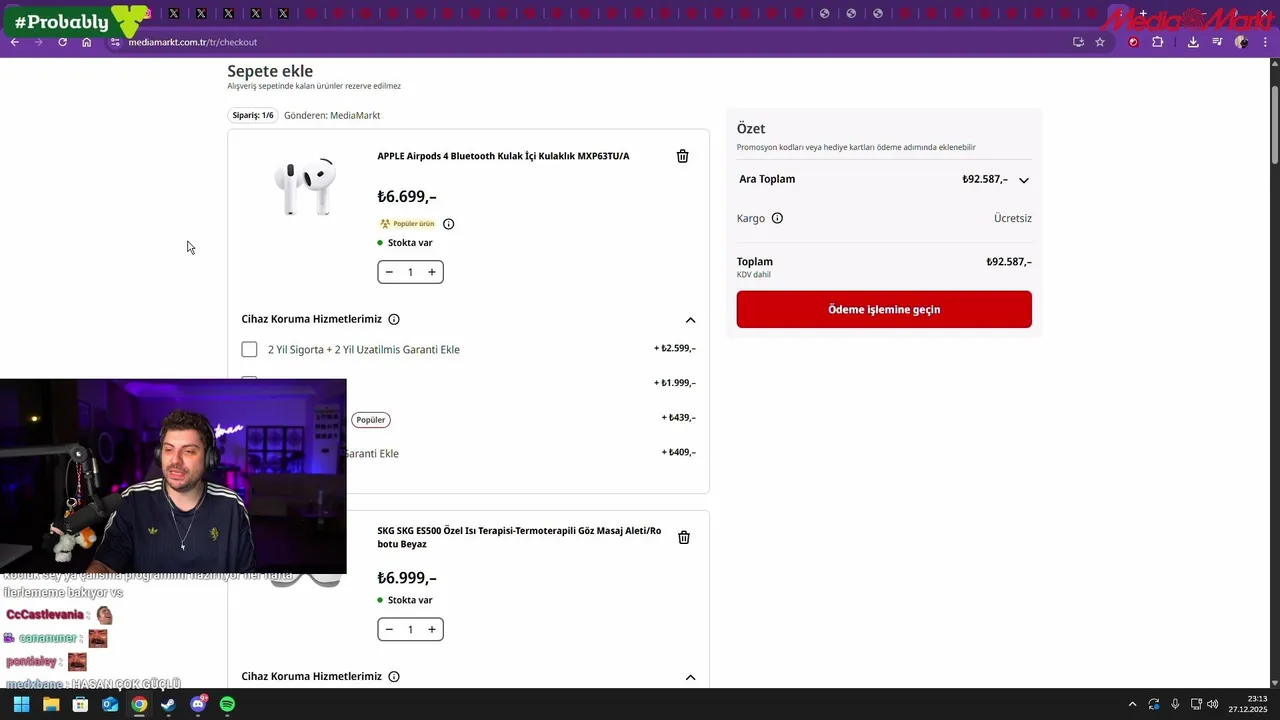Open Steam from taskbar
Screen dimensions: 1280x720
click(168, 704)
